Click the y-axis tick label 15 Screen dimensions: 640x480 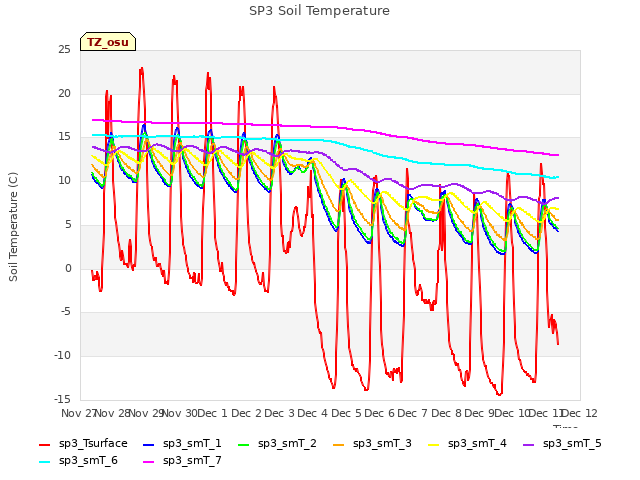click(x=64, y=137)
